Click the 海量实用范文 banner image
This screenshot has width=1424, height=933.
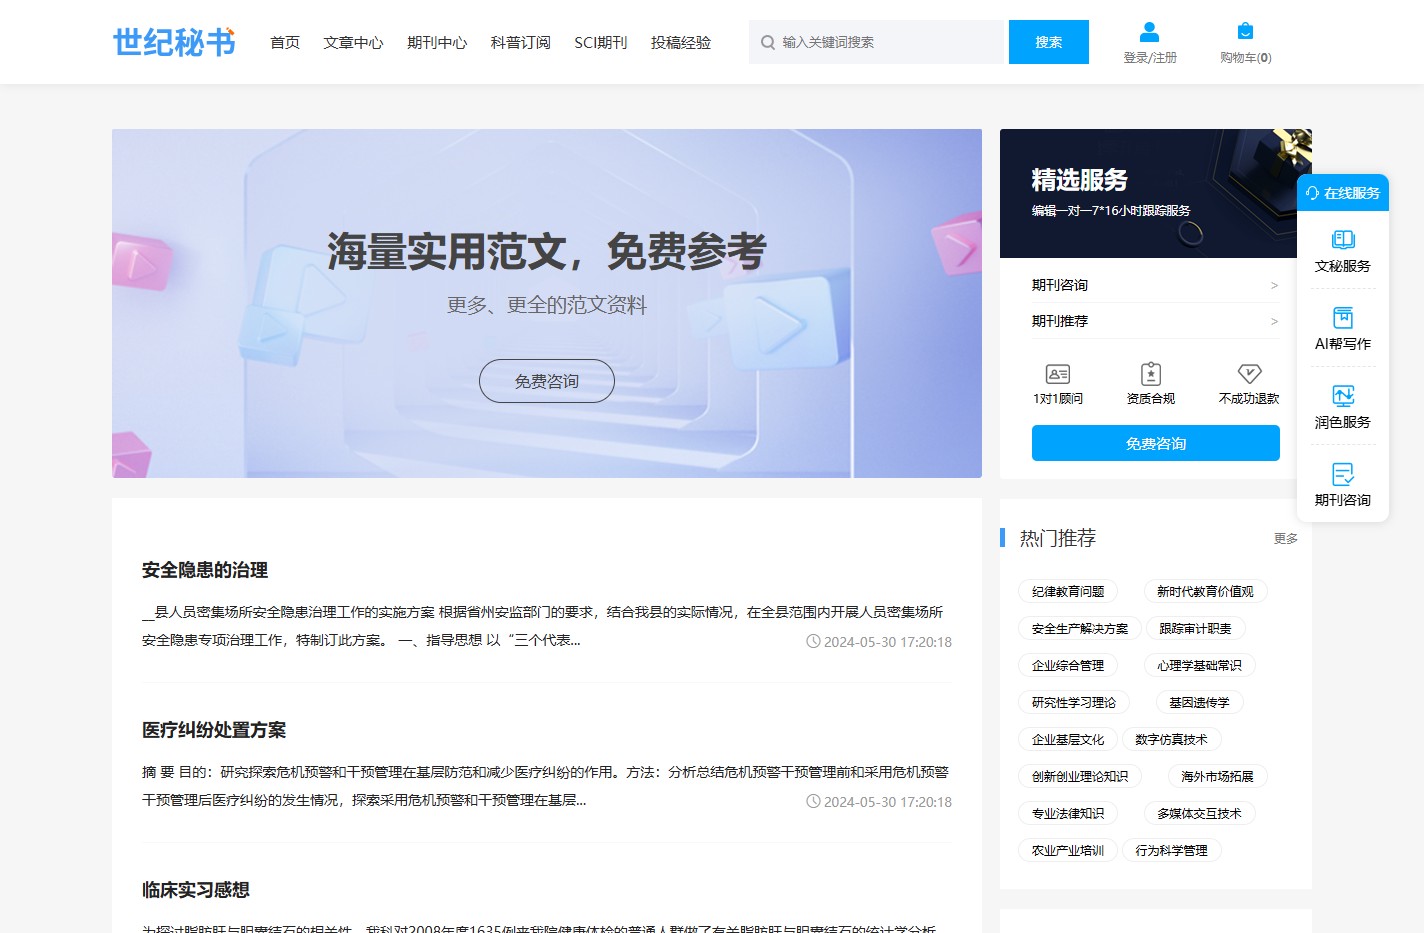[x=547, y=303]
